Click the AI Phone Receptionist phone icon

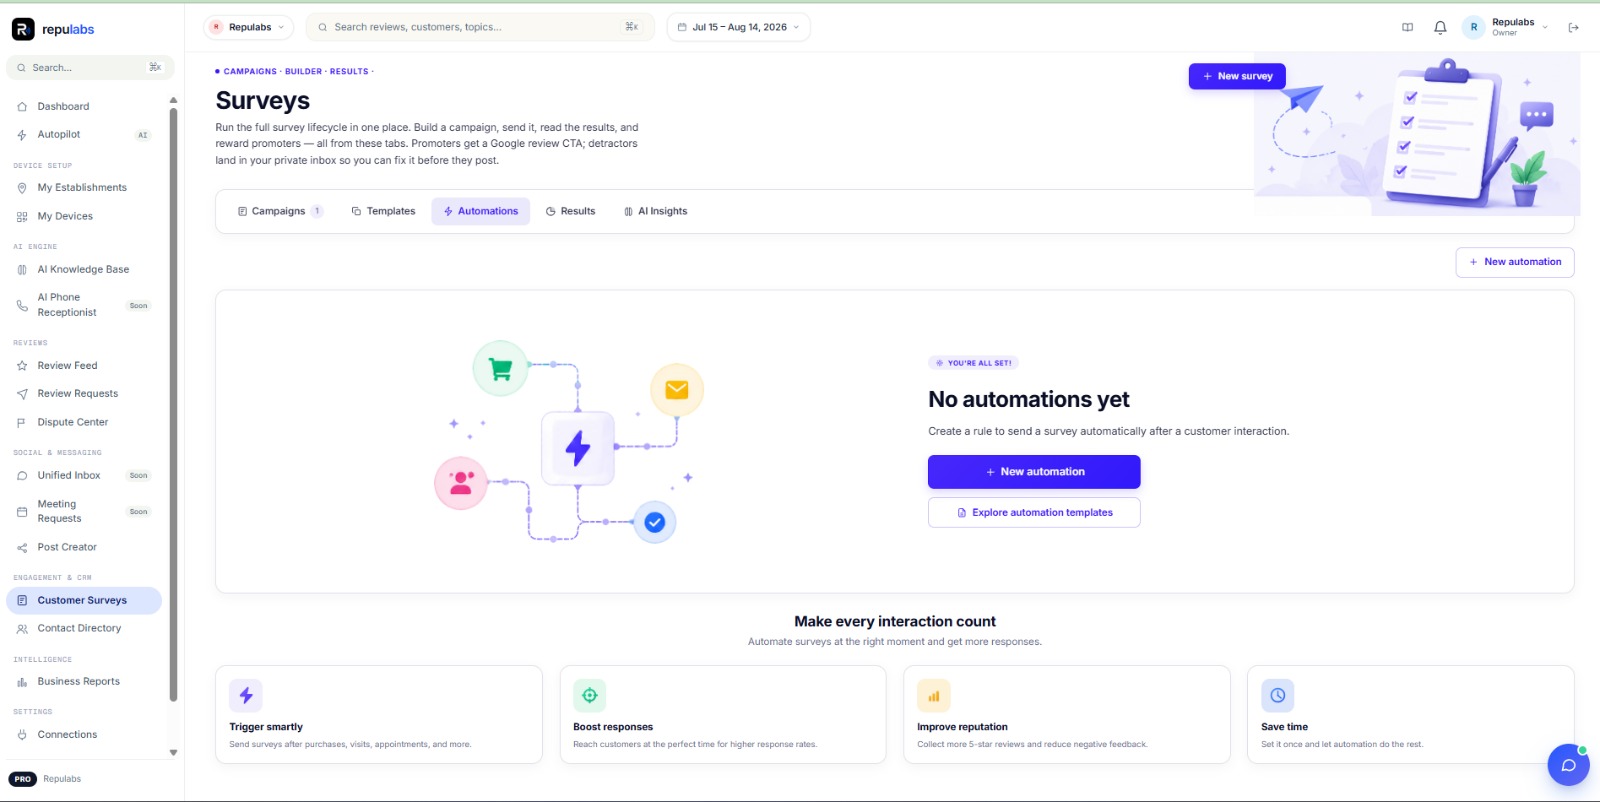tap(22, 305)
